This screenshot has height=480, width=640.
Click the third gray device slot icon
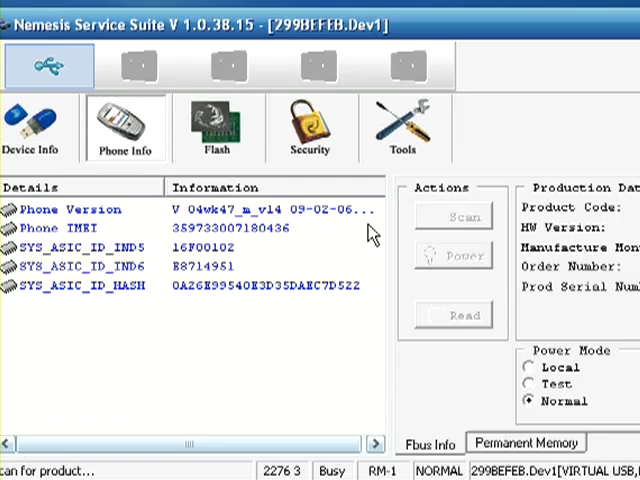(319, 66)
